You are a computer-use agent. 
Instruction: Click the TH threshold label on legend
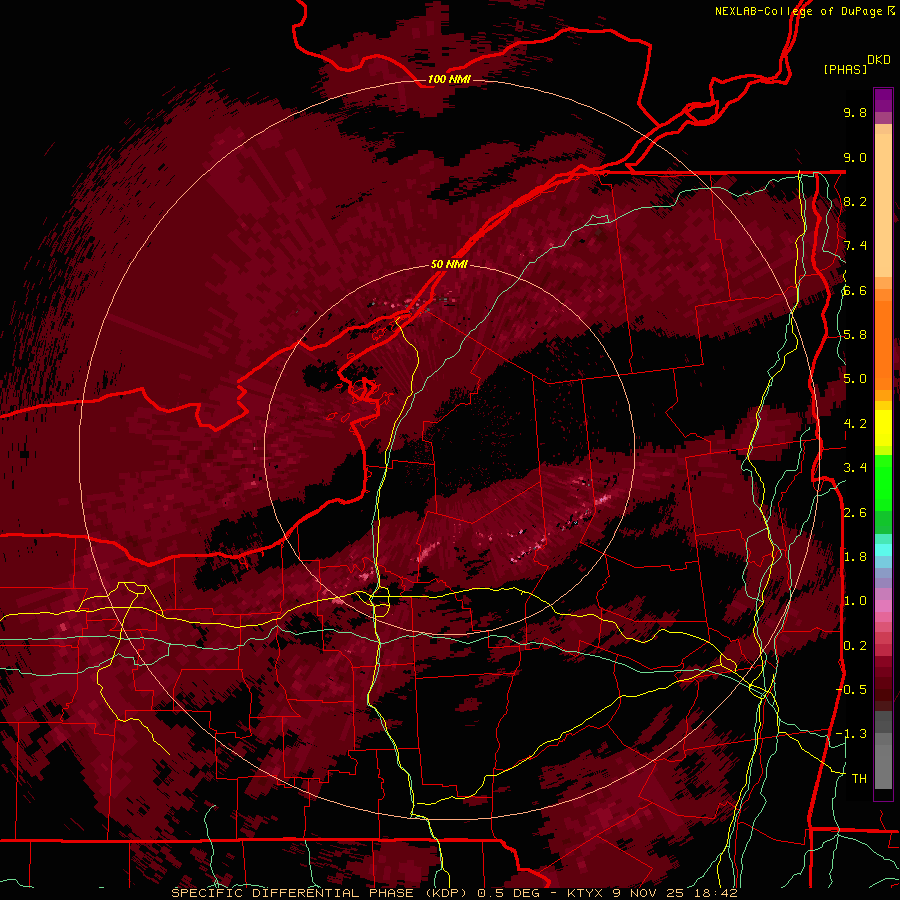coord(859,779)
